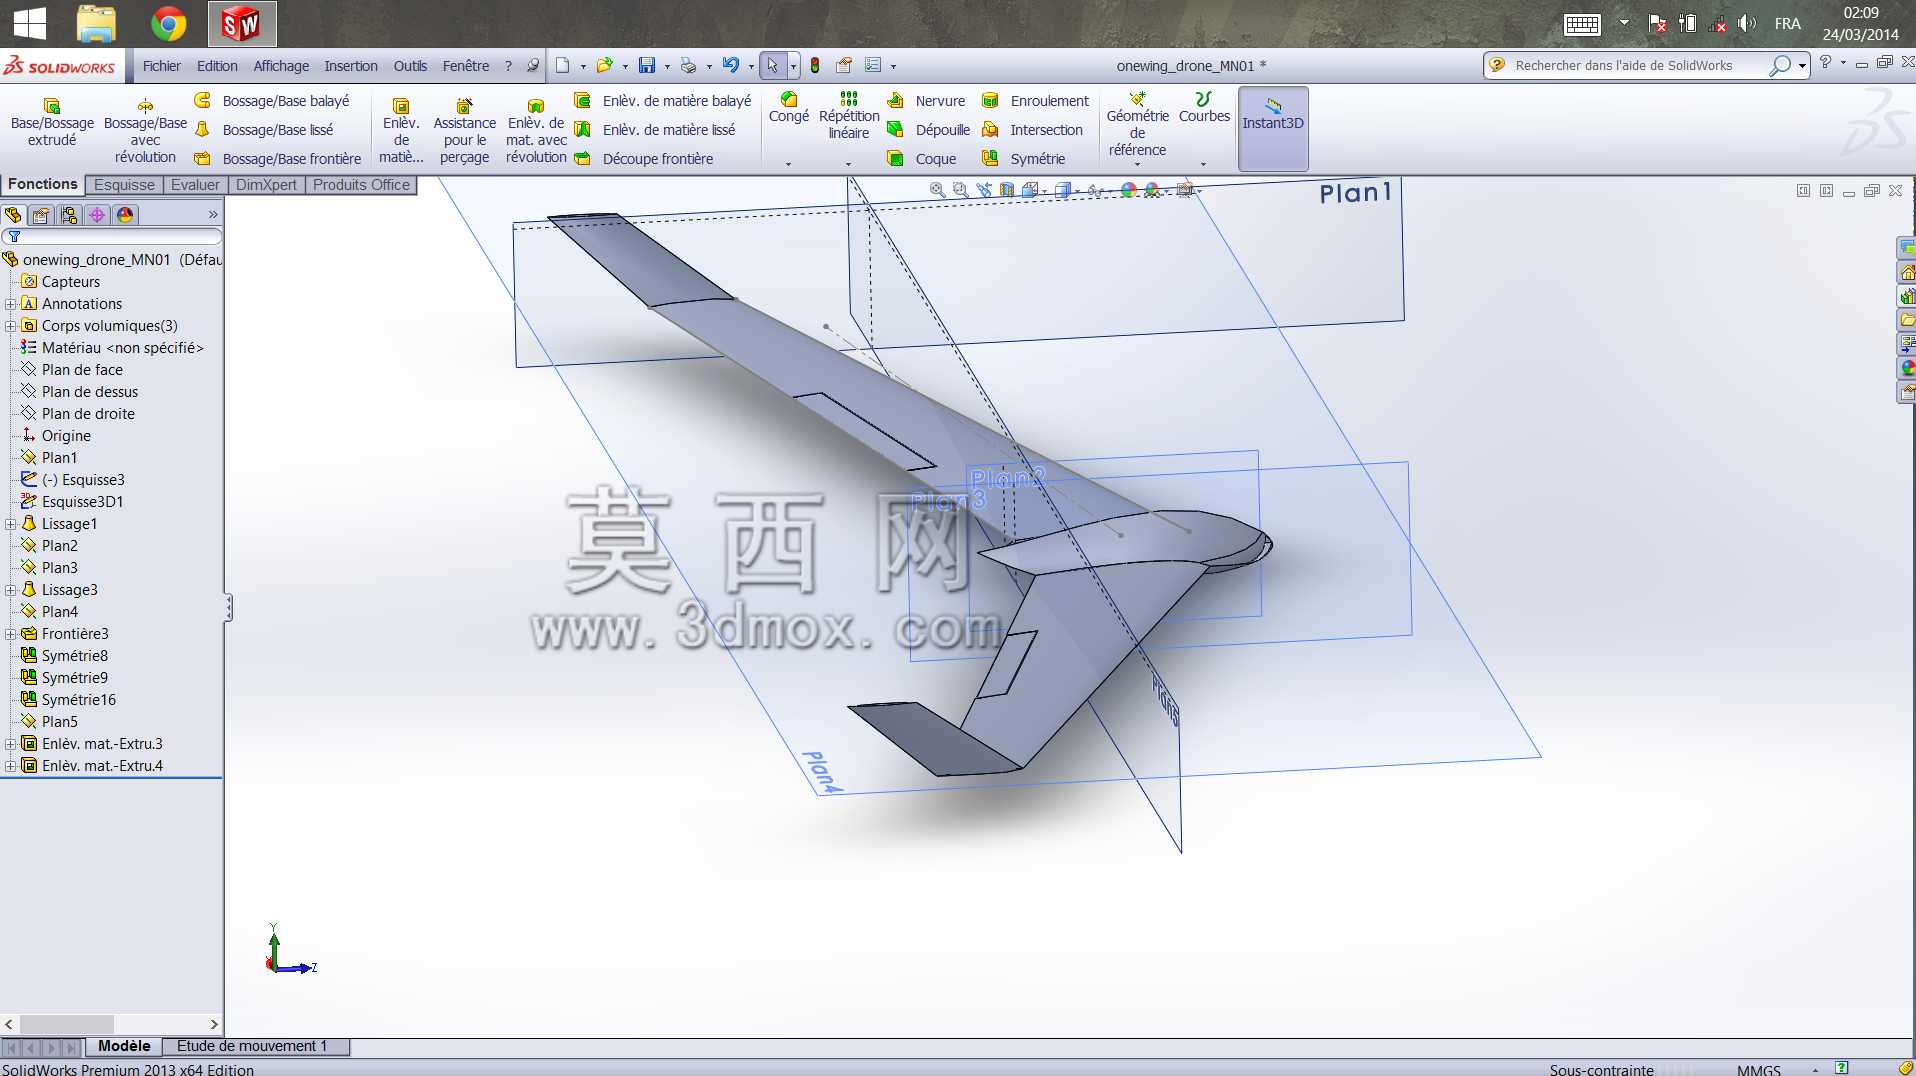The width and height of the screenshot is (1916, 1076).
Task: Expand the Lissage1 feature
Action: pyautogui.click(x=10, y=524)
